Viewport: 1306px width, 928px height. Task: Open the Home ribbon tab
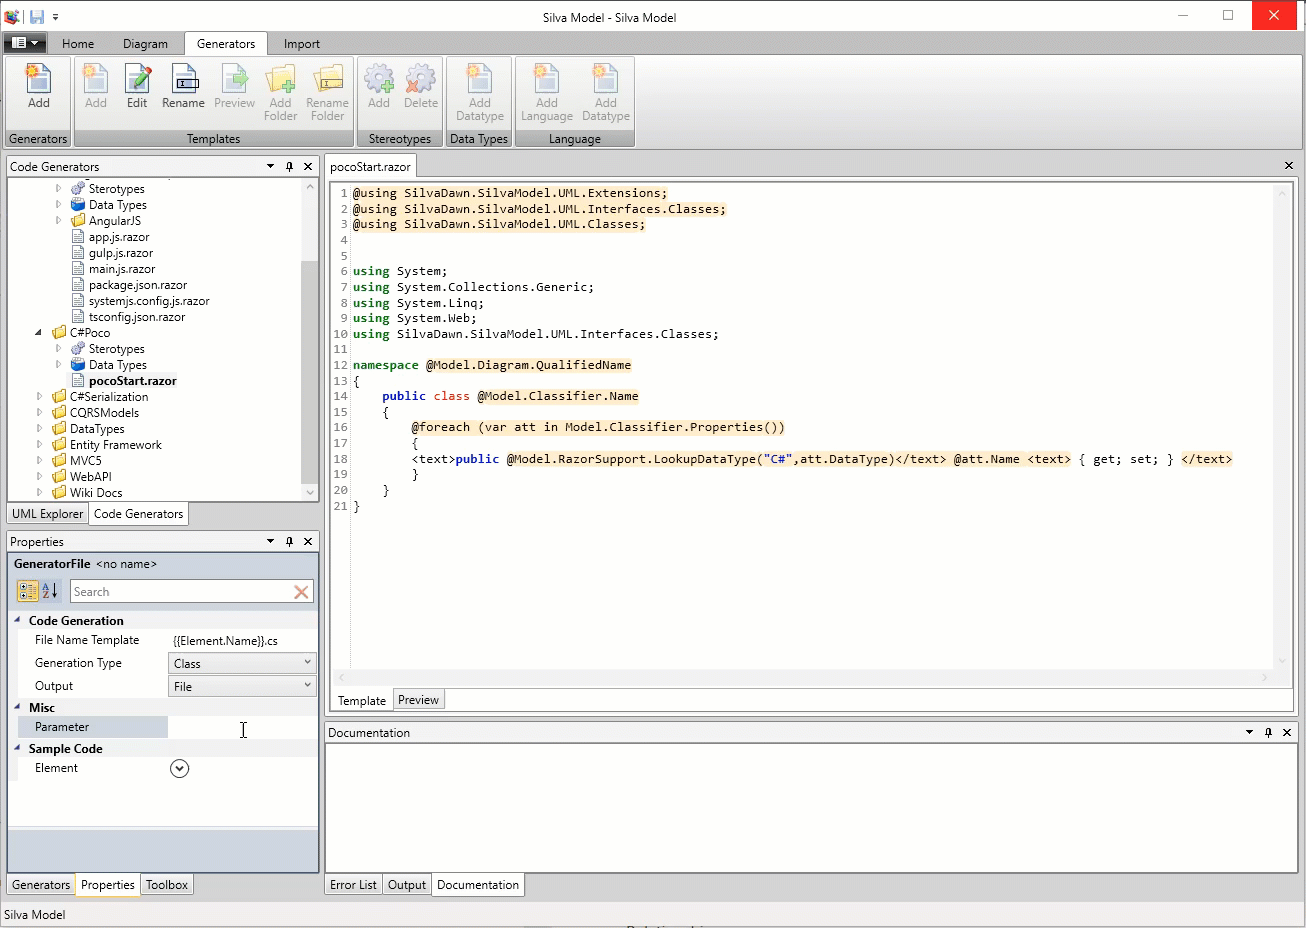click(x=78, y=44)
